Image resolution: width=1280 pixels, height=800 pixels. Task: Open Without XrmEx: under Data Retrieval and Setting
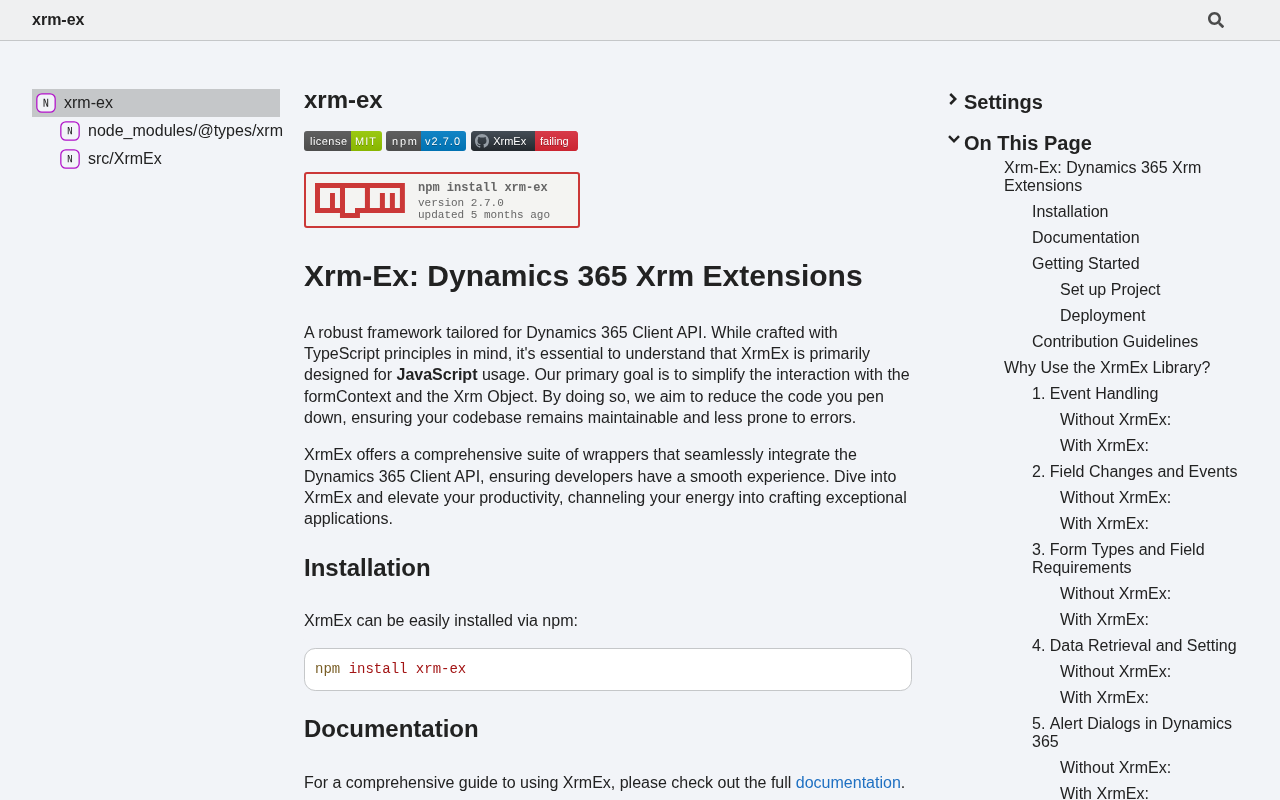coord(1115,672)
